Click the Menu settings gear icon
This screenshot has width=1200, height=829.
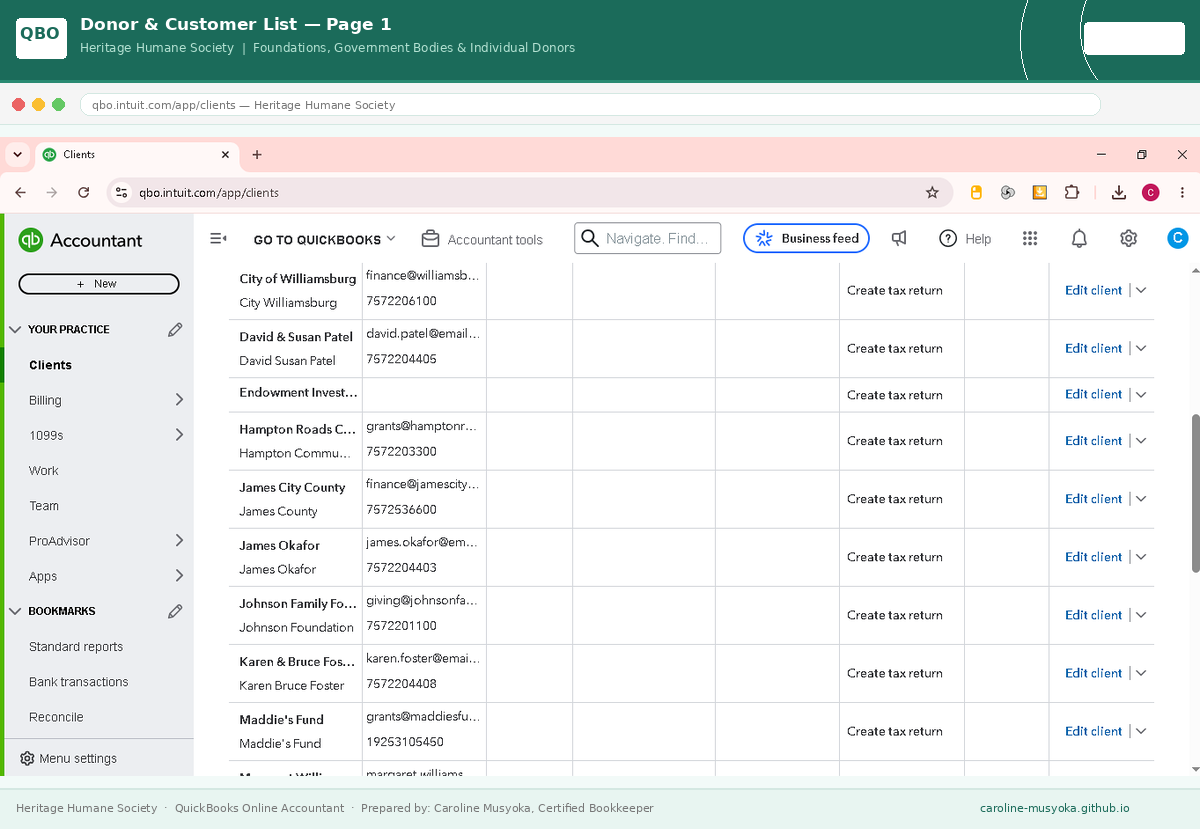pyautogui.click(x=27, y=758)
